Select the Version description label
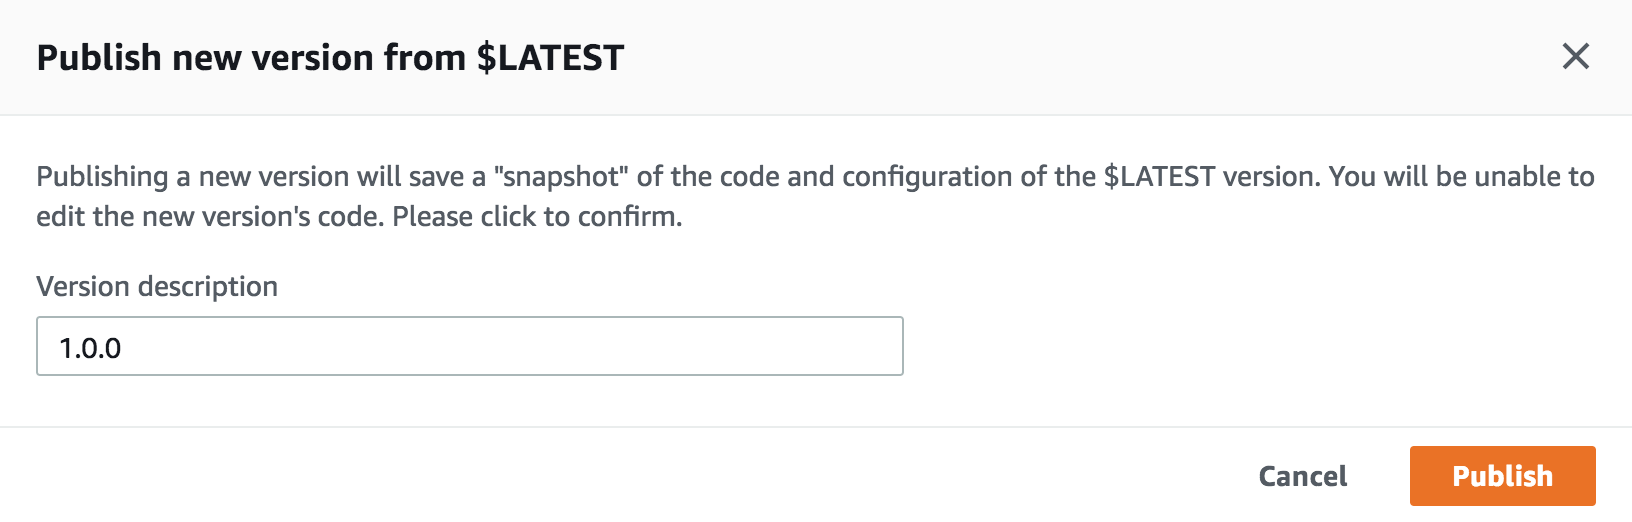Viewport: 1632px width, 522px height. pos(157,286)
